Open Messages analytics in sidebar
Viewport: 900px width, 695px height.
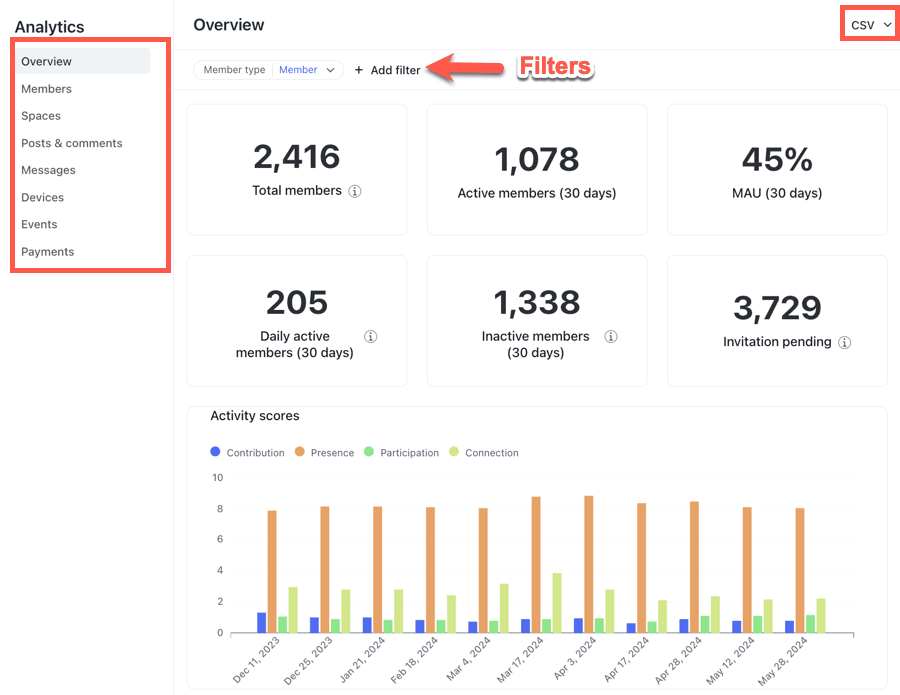pyautogui.click(x=49, y=170)
